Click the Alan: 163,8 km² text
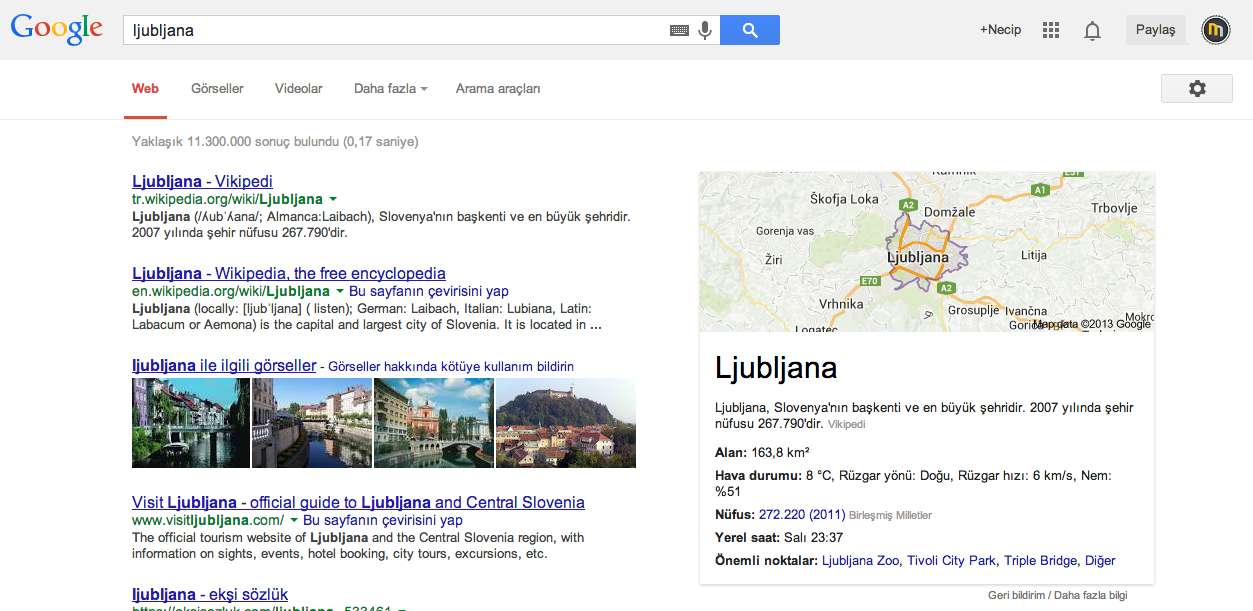The width and height of the screenshot is (1253, 611). (762, 452)
